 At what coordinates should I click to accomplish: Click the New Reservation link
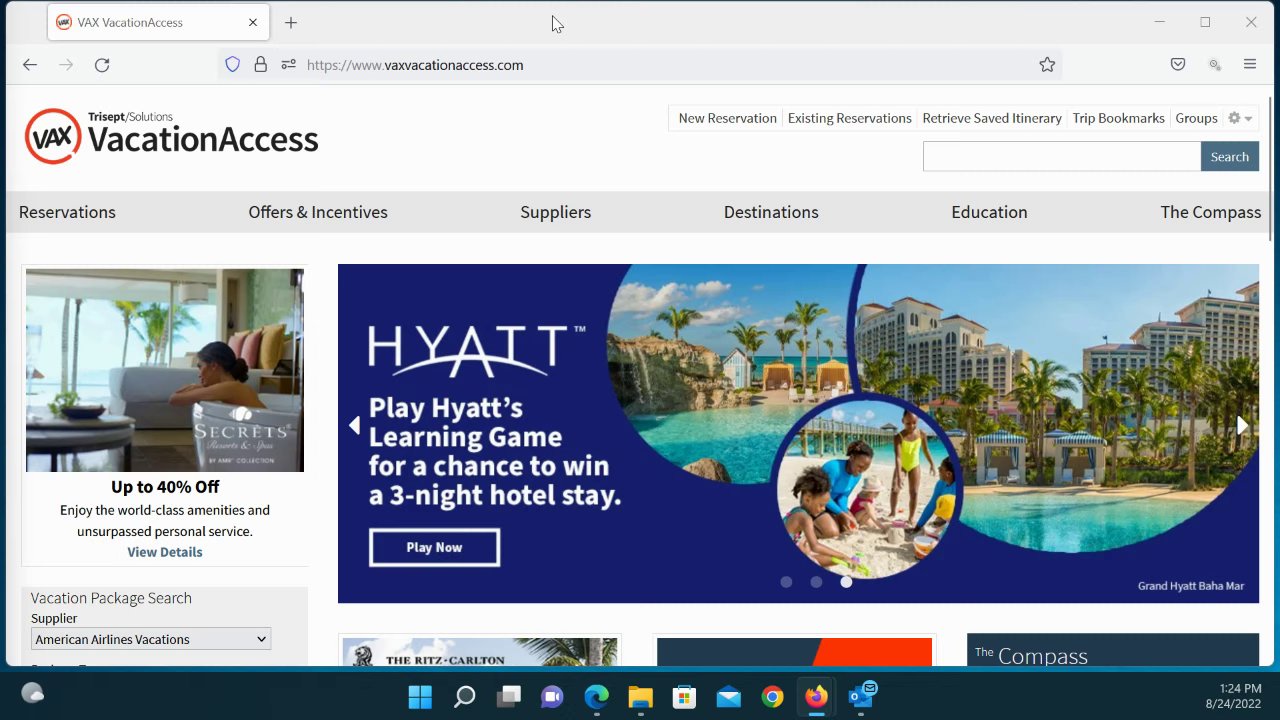coord(727,118)
